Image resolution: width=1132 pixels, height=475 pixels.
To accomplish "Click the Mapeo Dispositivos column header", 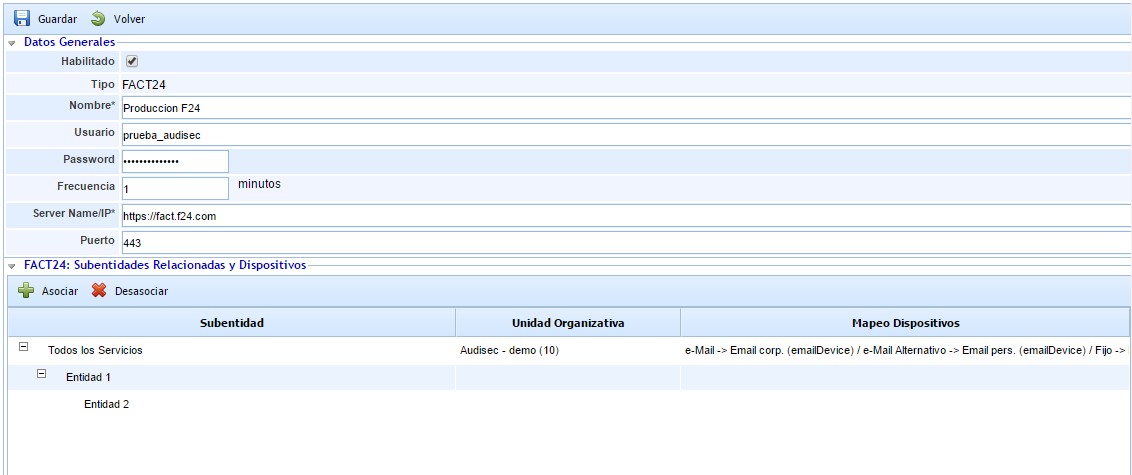I will [905, 323].
